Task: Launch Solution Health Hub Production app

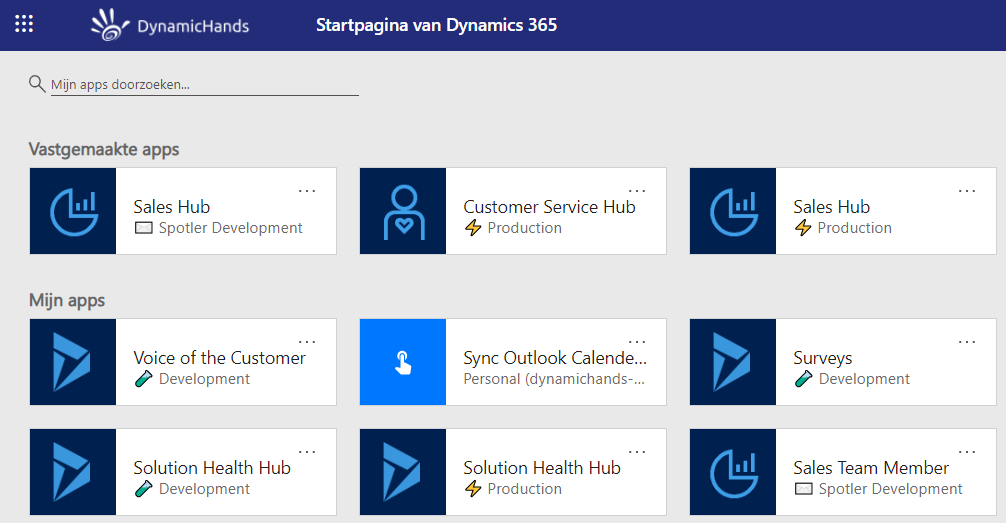Action: tap(542, 468)
